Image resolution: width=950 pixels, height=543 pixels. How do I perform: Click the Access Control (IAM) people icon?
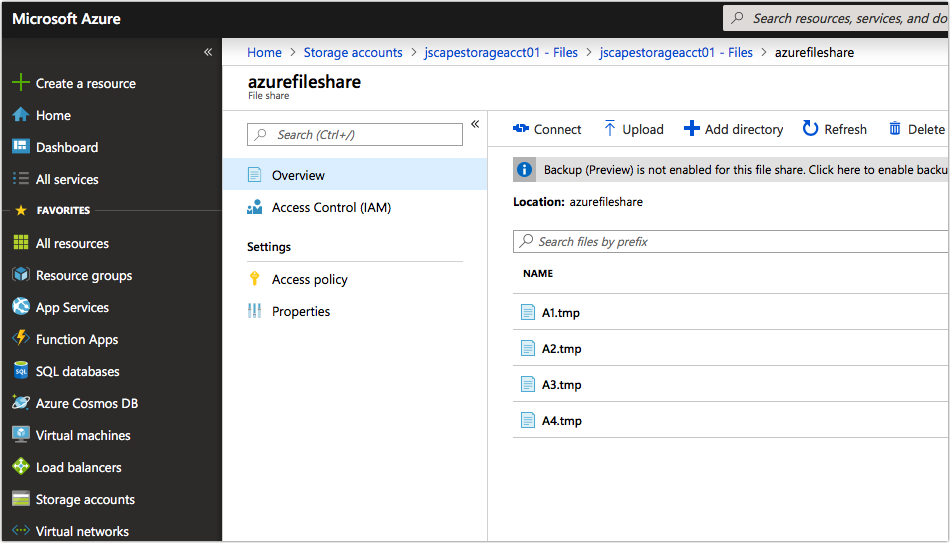[x=254, y=207]
